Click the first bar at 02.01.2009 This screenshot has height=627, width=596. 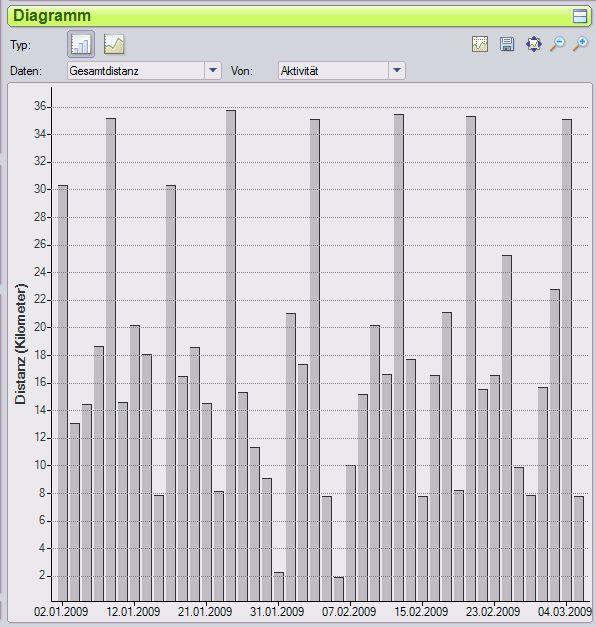(x=63, y=393)
